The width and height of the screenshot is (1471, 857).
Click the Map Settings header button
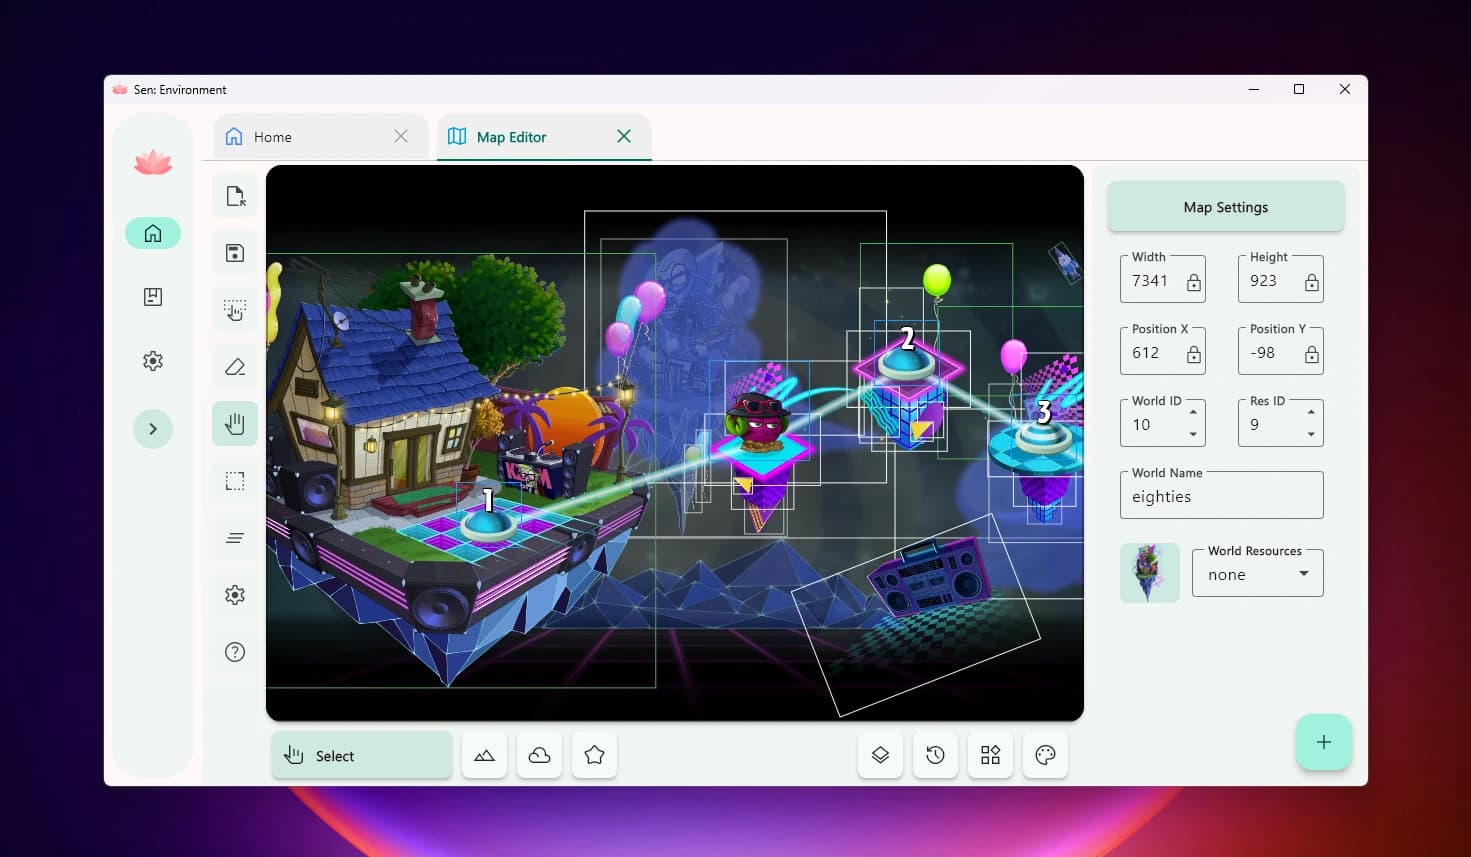(1226, 207)
